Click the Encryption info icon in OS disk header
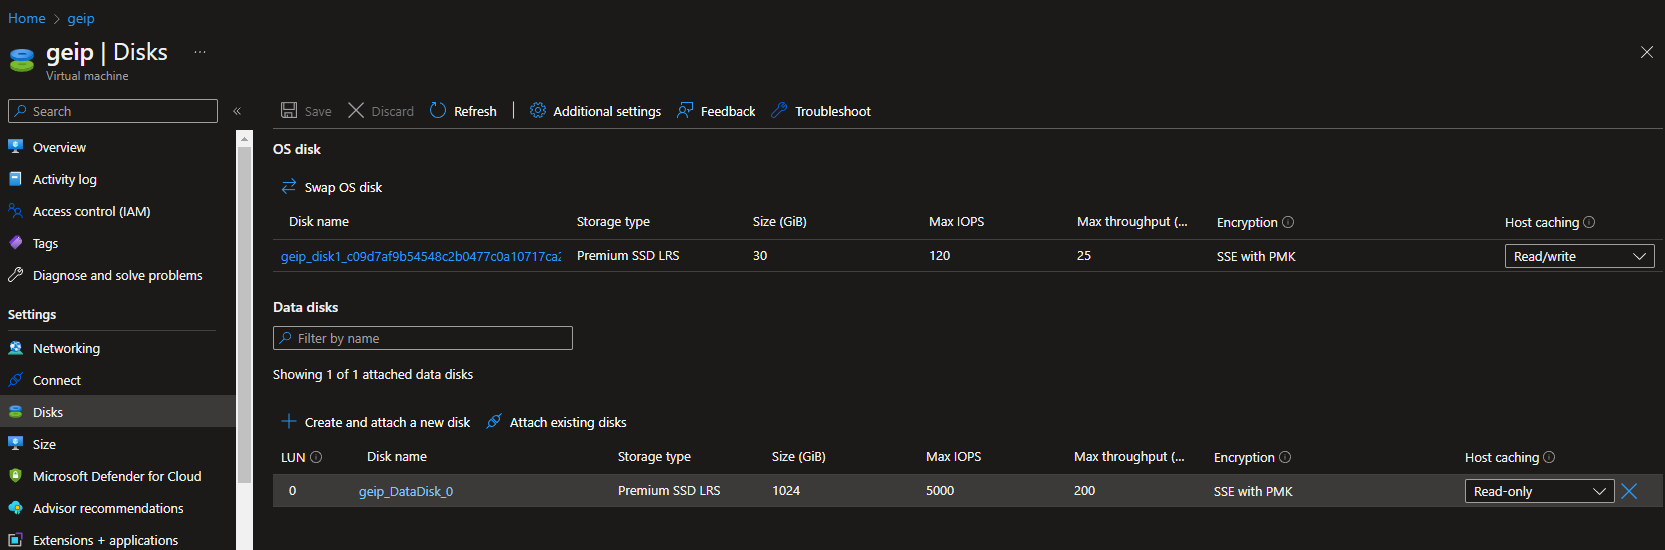This screenshot has width=1665, height=550. pyautogui.click(x=1288, y=222)
